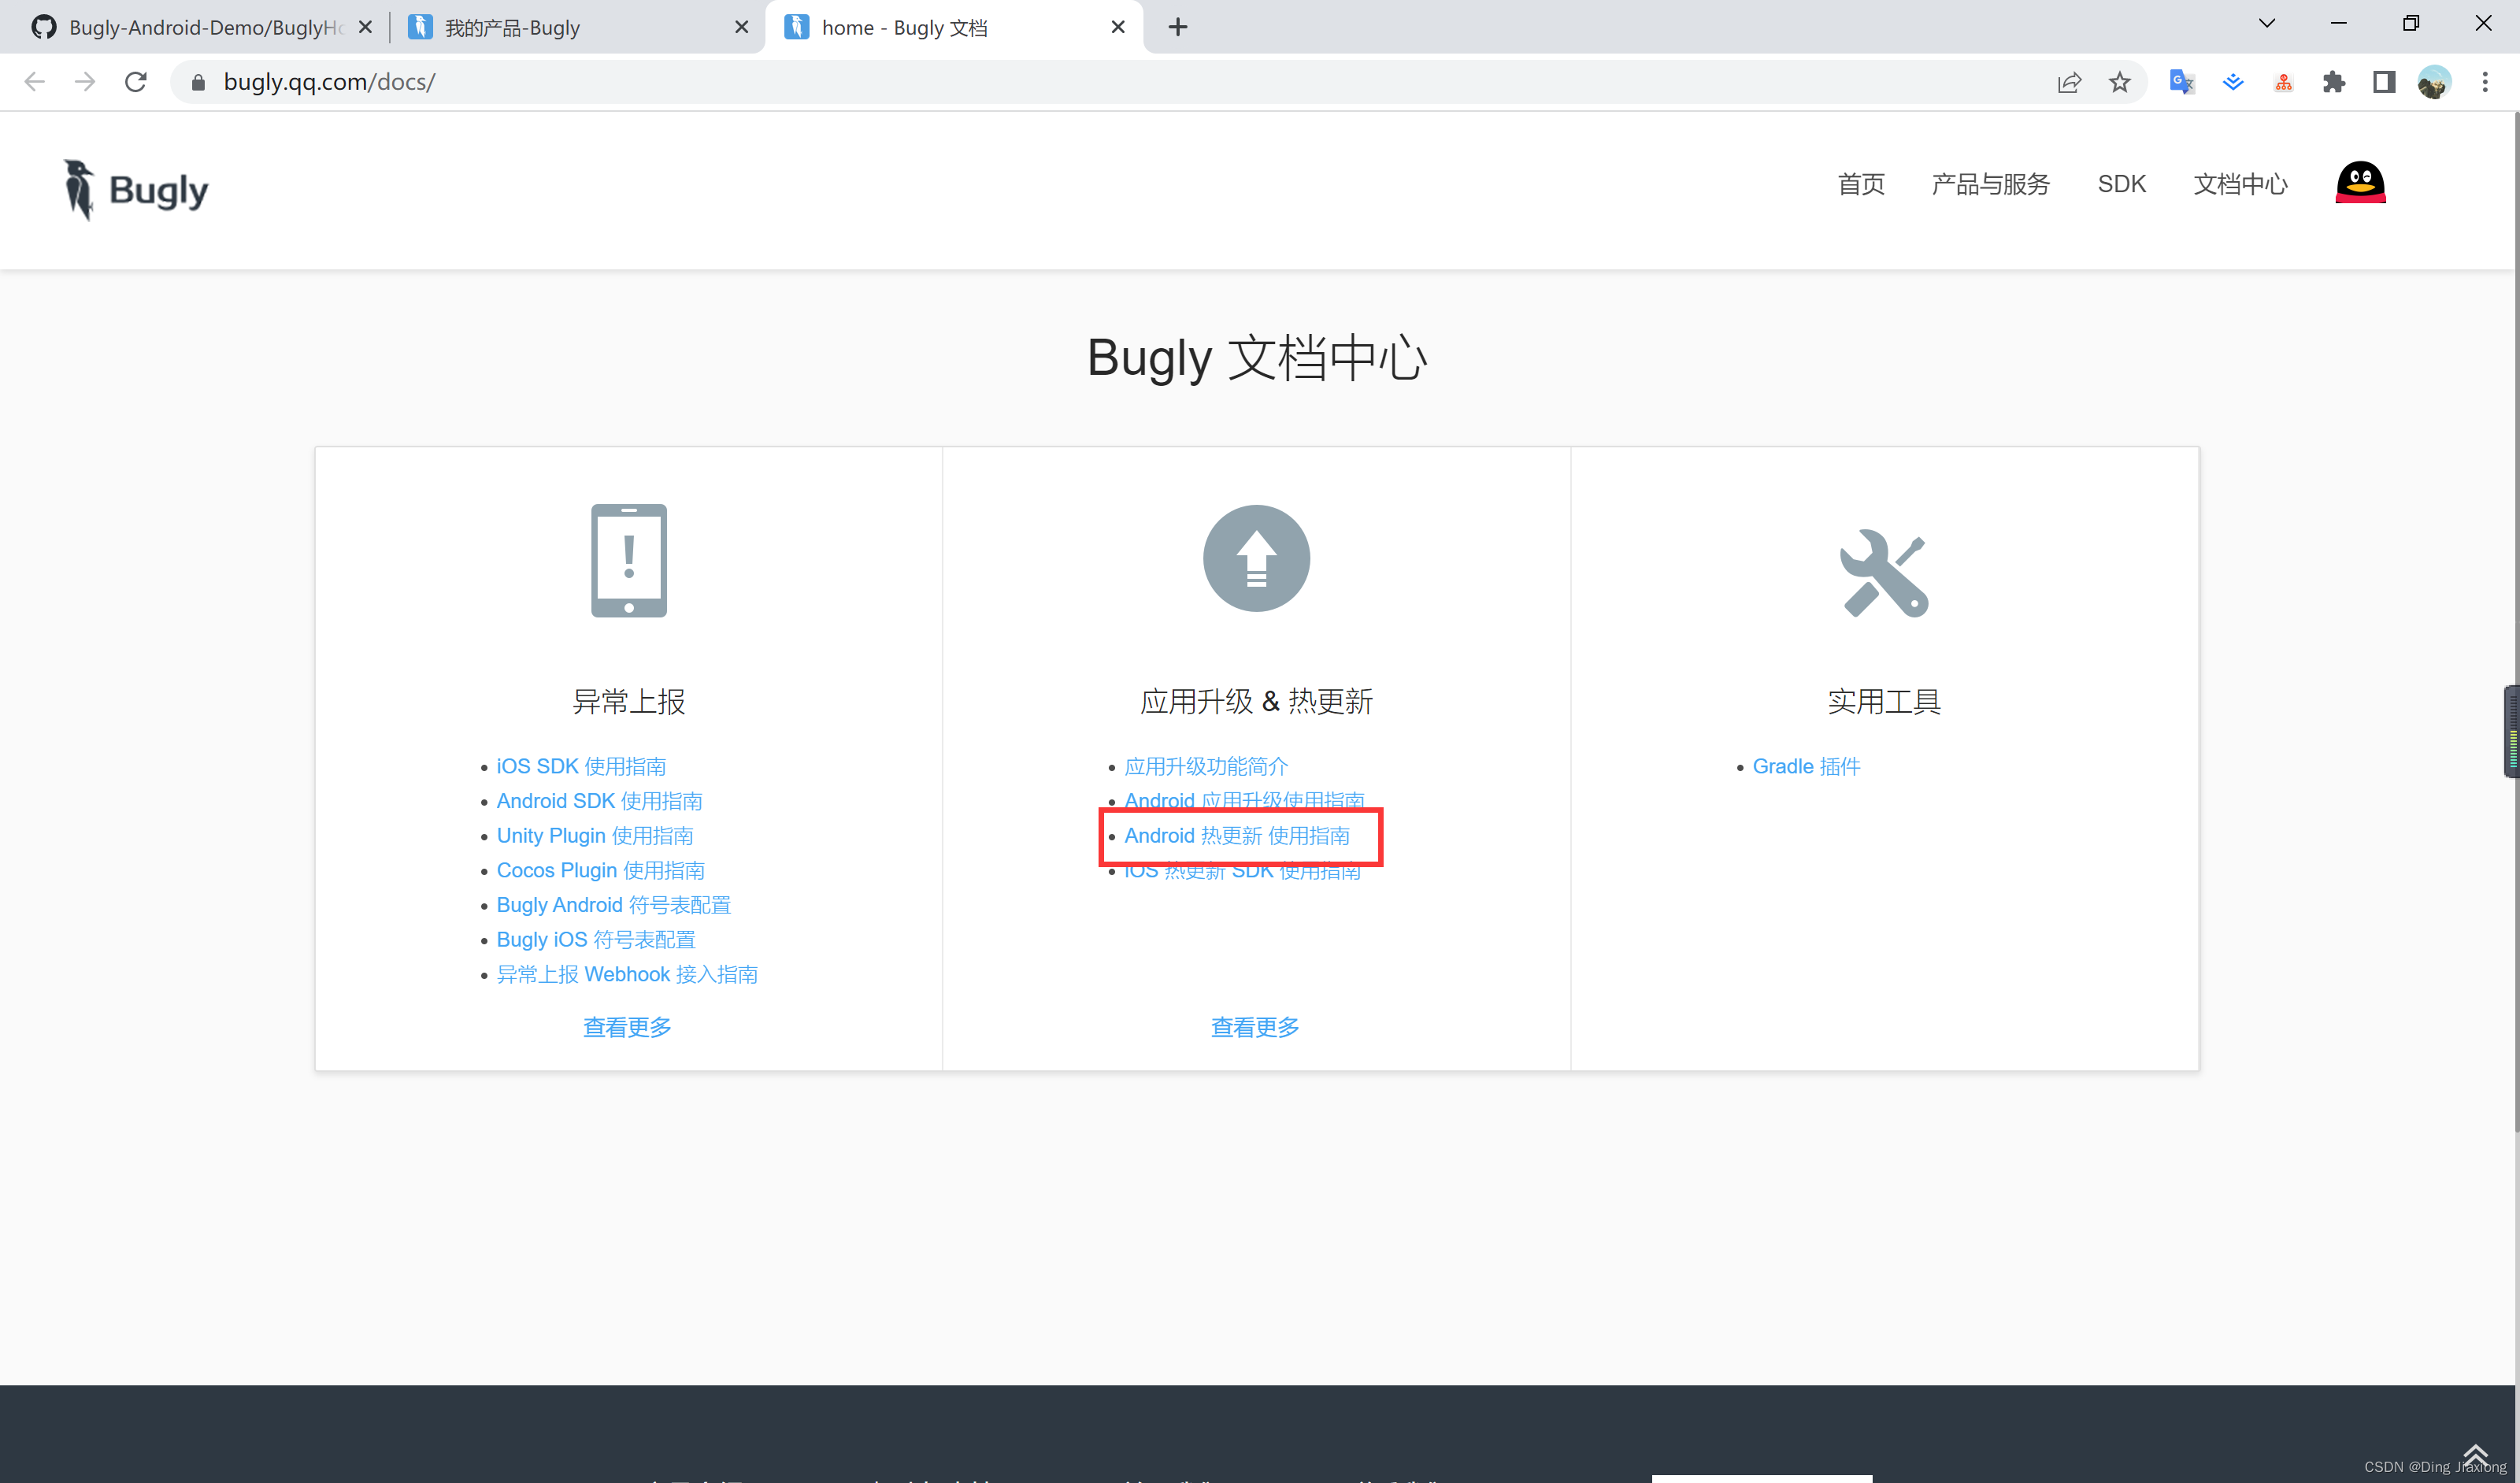Toggle the browser side panel icon
The image size is (2520, 1483).
pos(2384,82)
